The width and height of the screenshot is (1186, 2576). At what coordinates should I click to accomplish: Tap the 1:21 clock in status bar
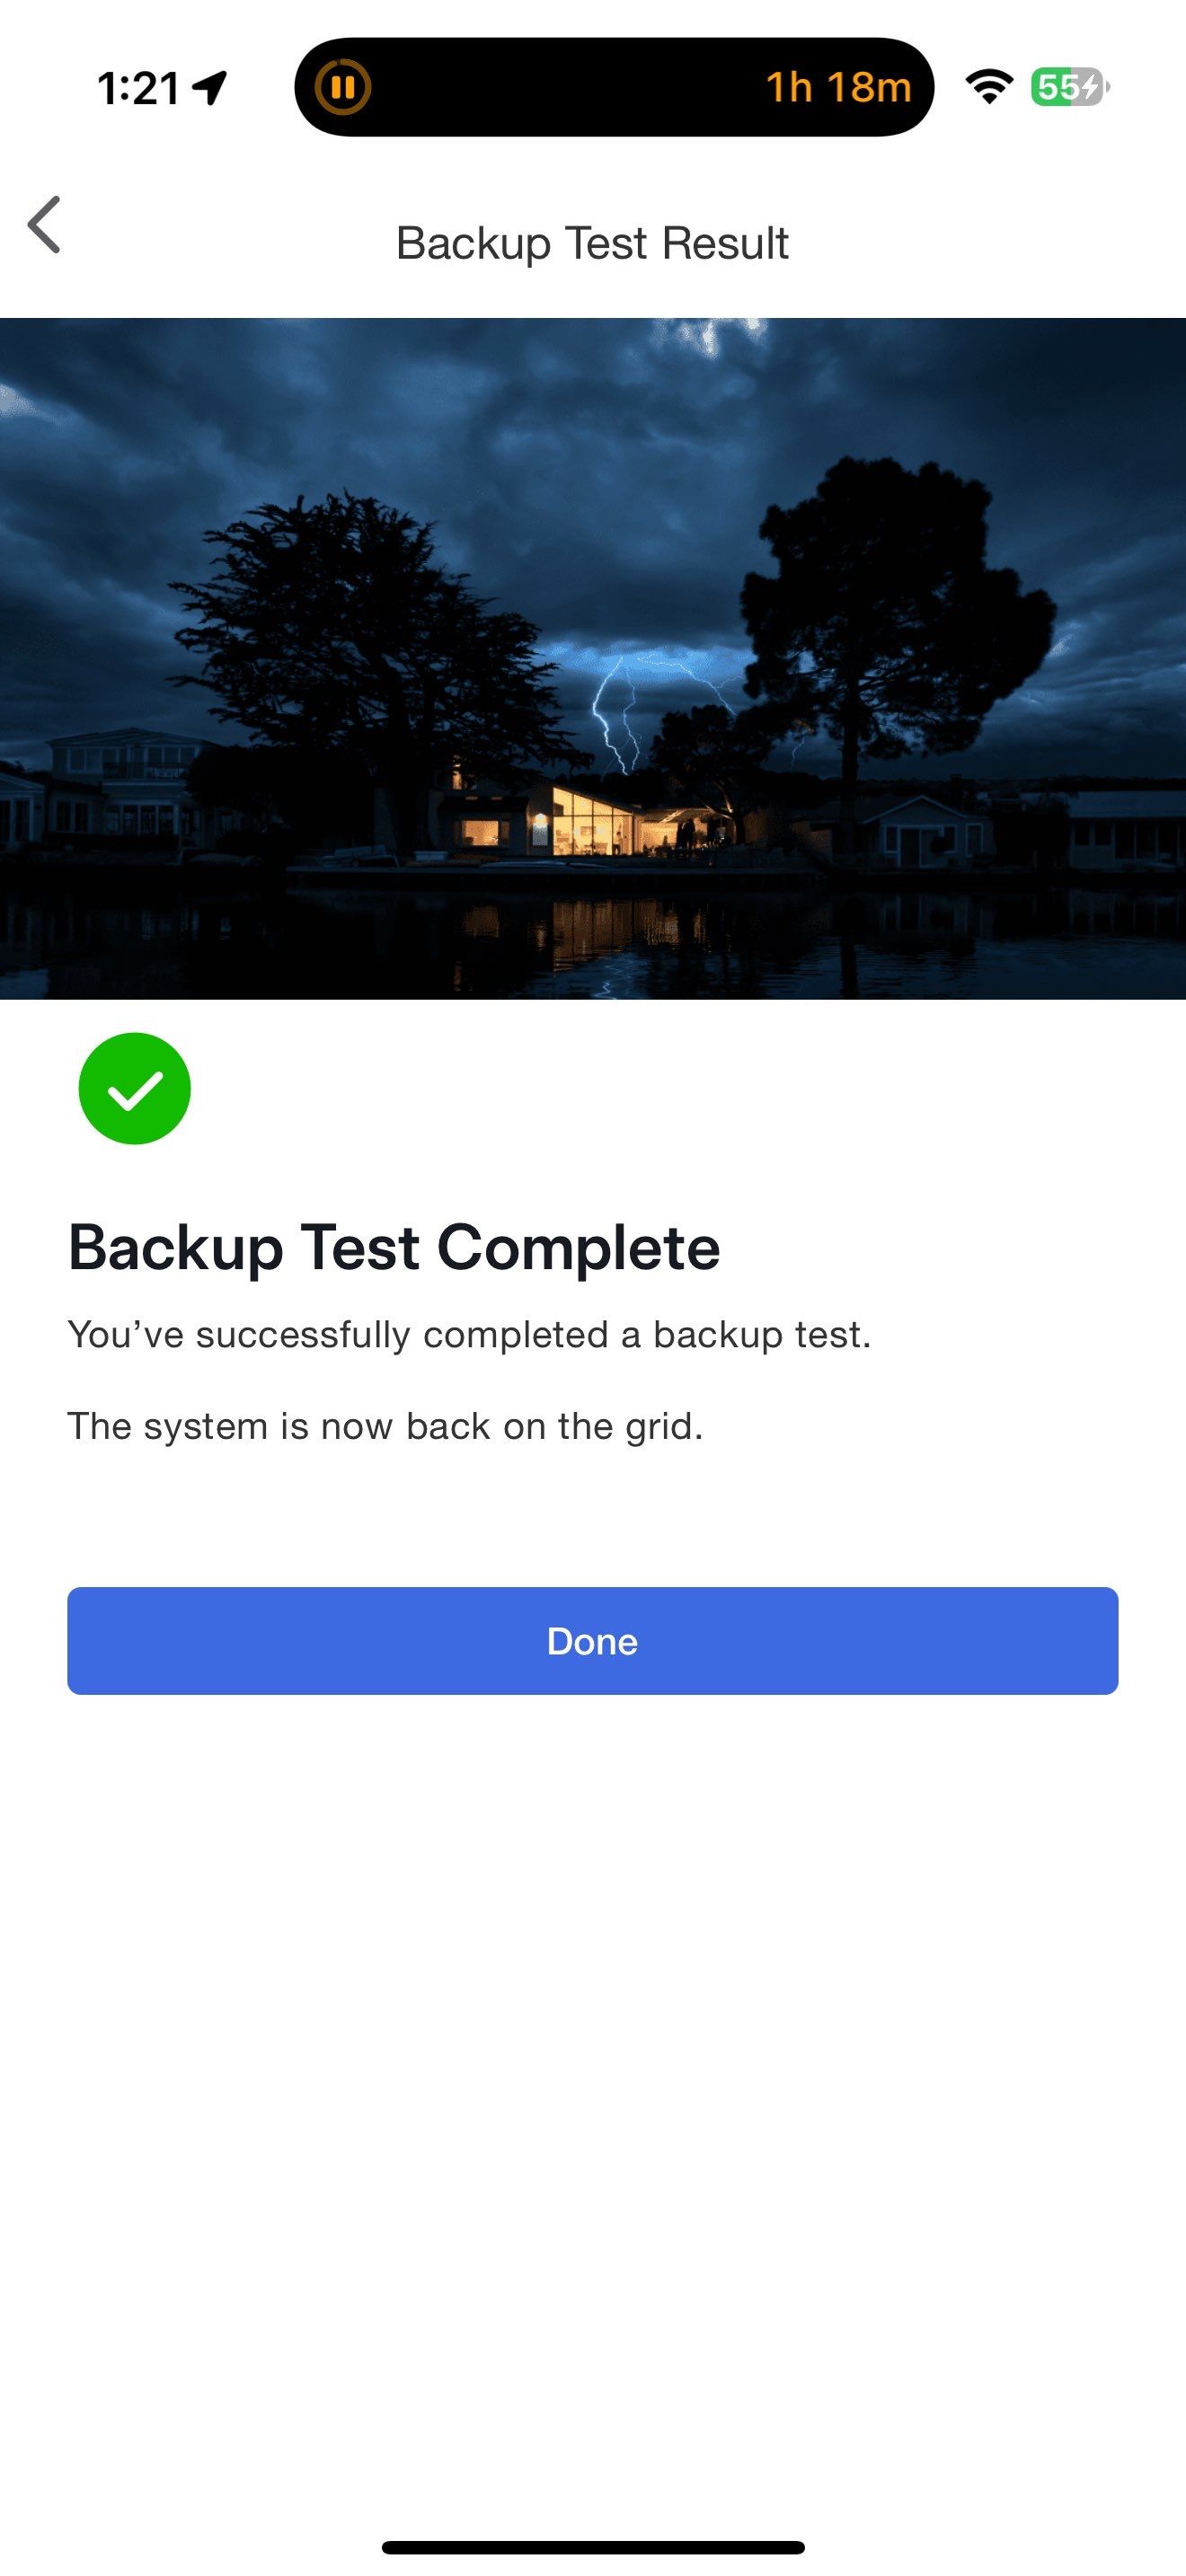pyautogui.click(x=138, y=88)
